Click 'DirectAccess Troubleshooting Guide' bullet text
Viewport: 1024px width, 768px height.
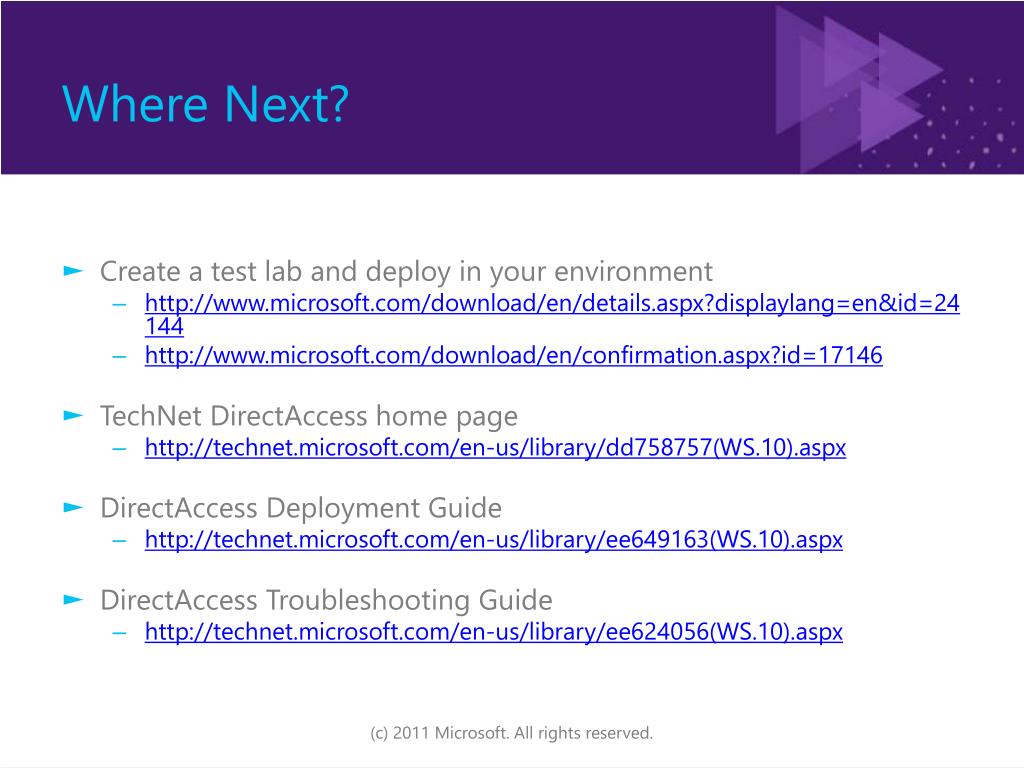(x=327, y=600)
